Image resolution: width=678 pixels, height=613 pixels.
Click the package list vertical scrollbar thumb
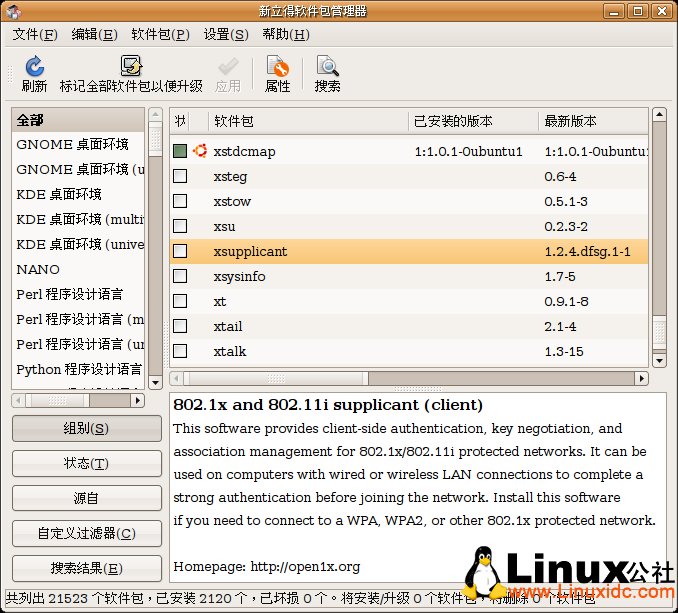(659, 331)
